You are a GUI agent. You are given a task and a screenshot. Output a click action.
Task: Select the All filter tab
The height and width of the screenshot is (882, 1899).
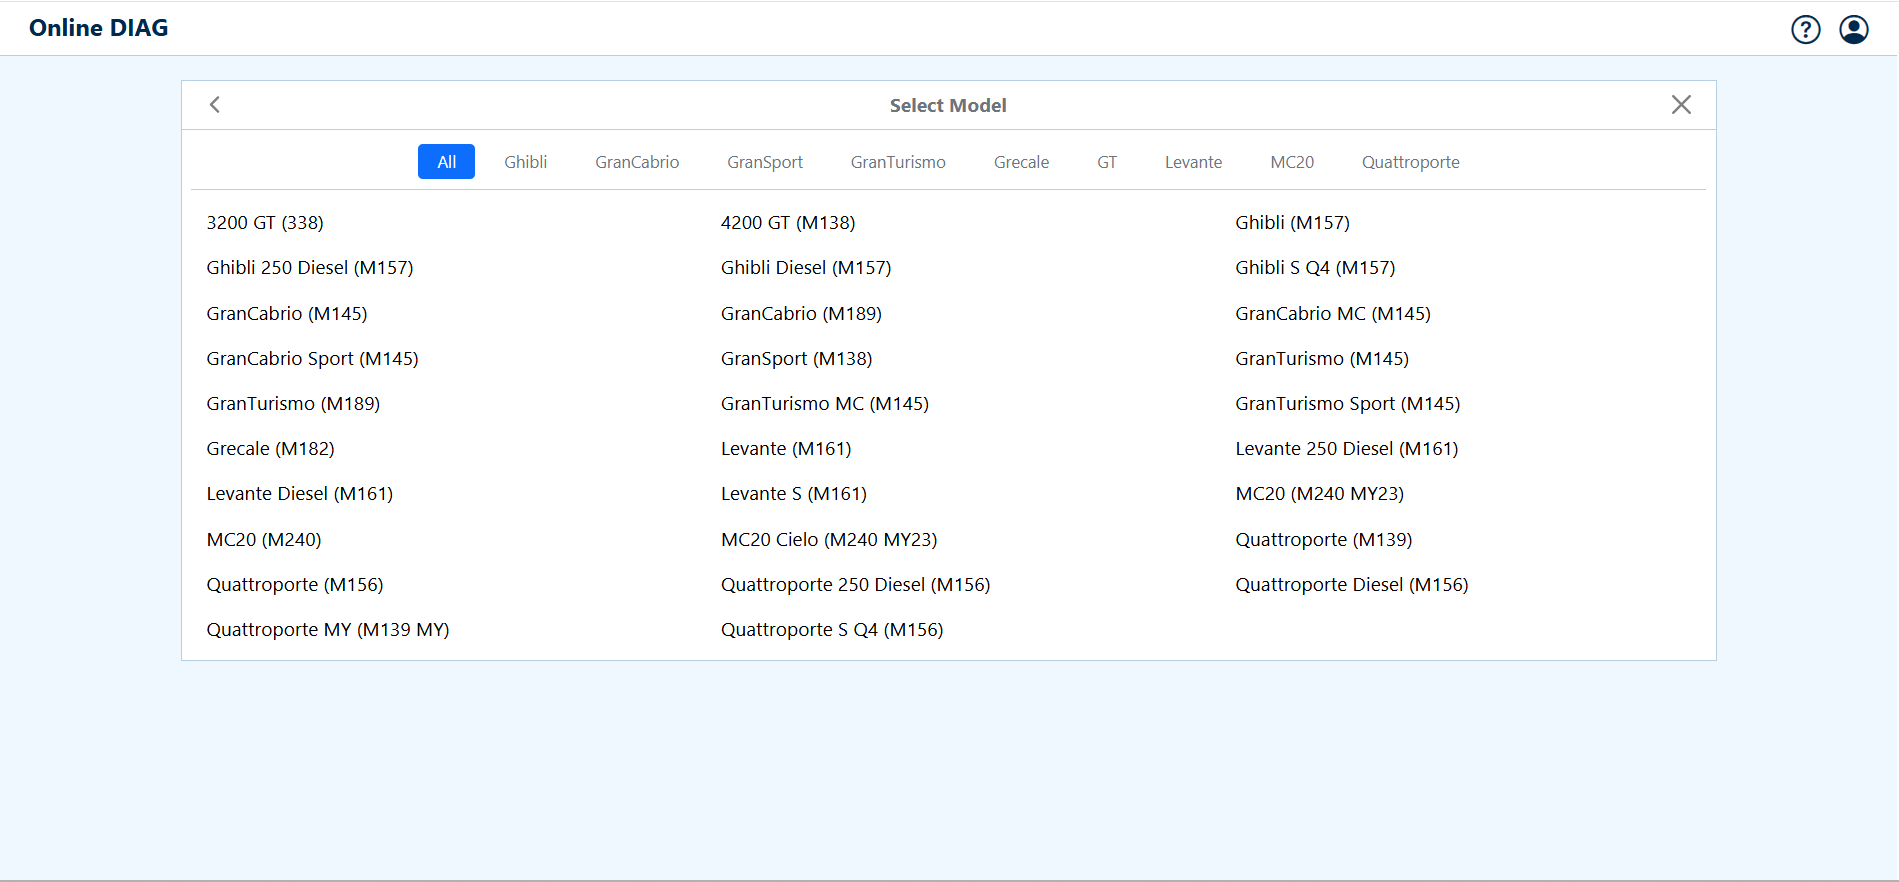[446, 162]
